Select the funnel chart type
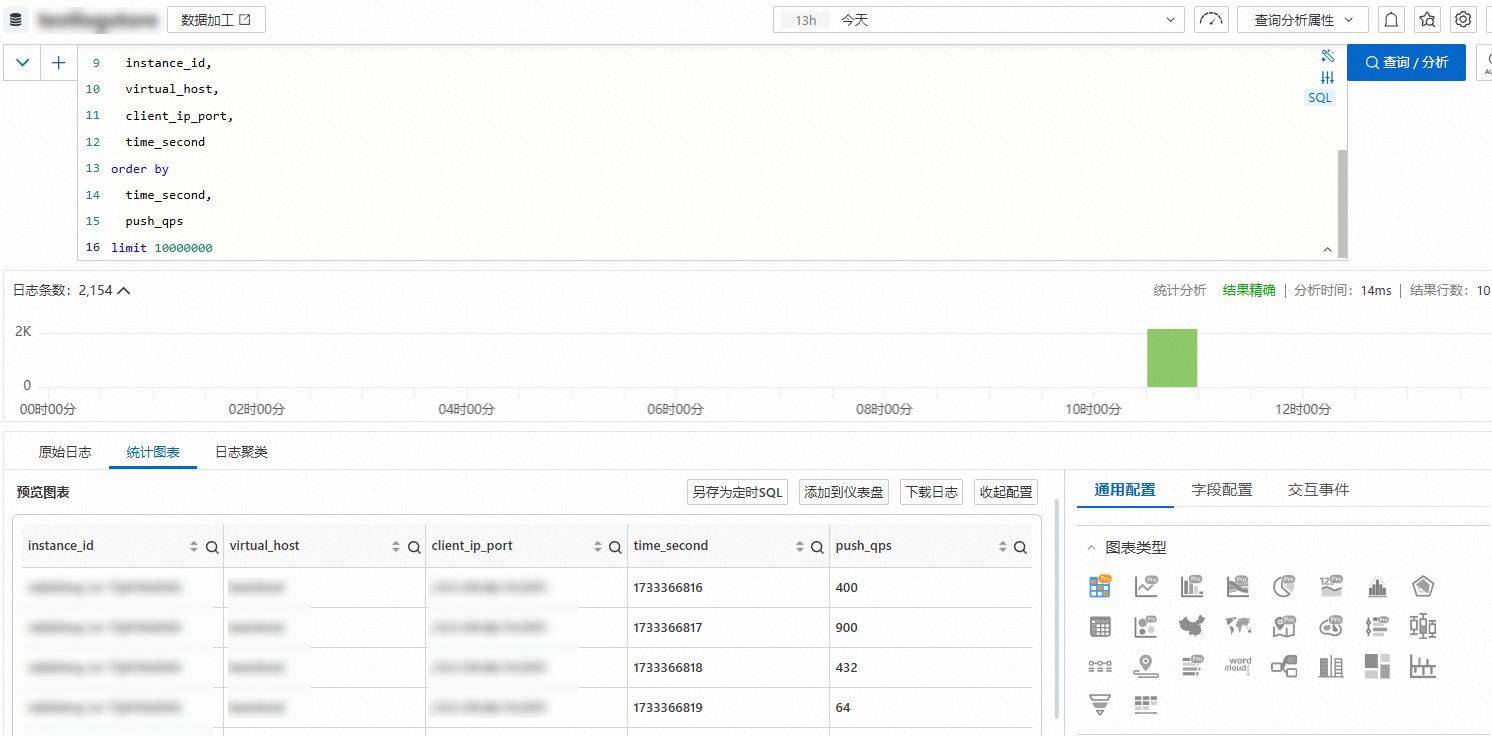The height and width of the screenshot is (736, 1492). coord(1100,705)
